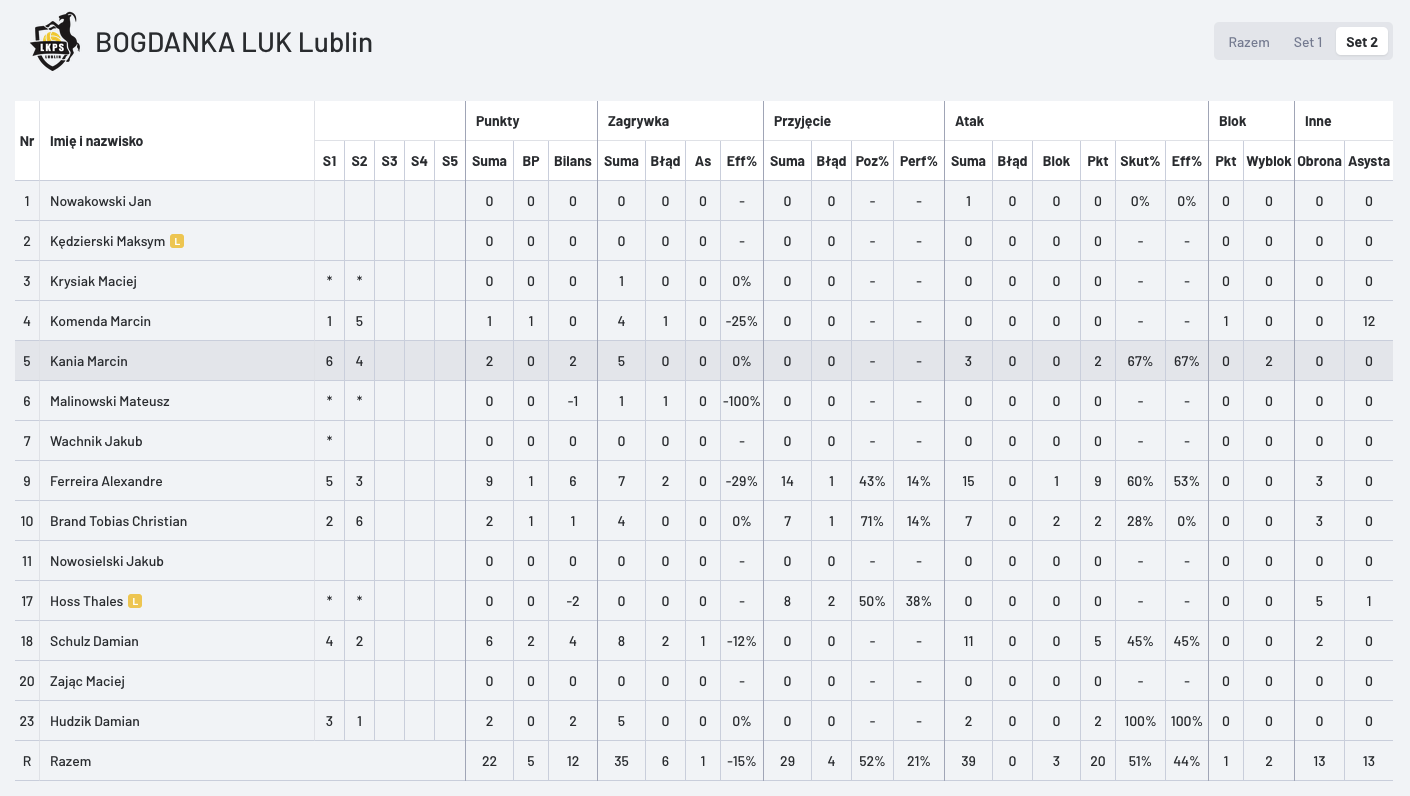Click player name Schulz Damian
Image resolution: width=1410 pixels, height=796 pixels.
pyautogui.click(x=94, y=641)
